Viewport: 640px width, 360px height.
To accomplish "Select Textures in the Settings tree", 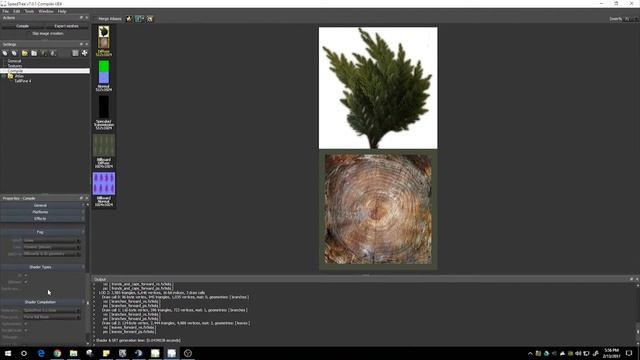I will tap(15, 66).
